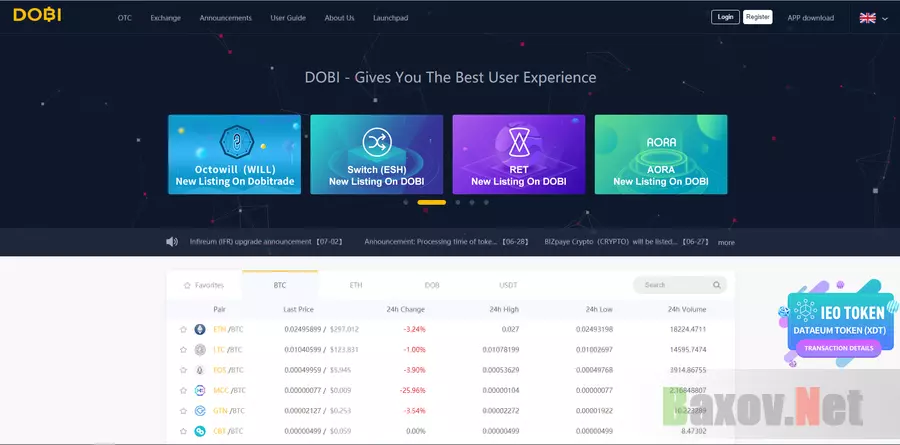
Task: Favorite the CBT/BTC pair star
Action: coord(183,431)
